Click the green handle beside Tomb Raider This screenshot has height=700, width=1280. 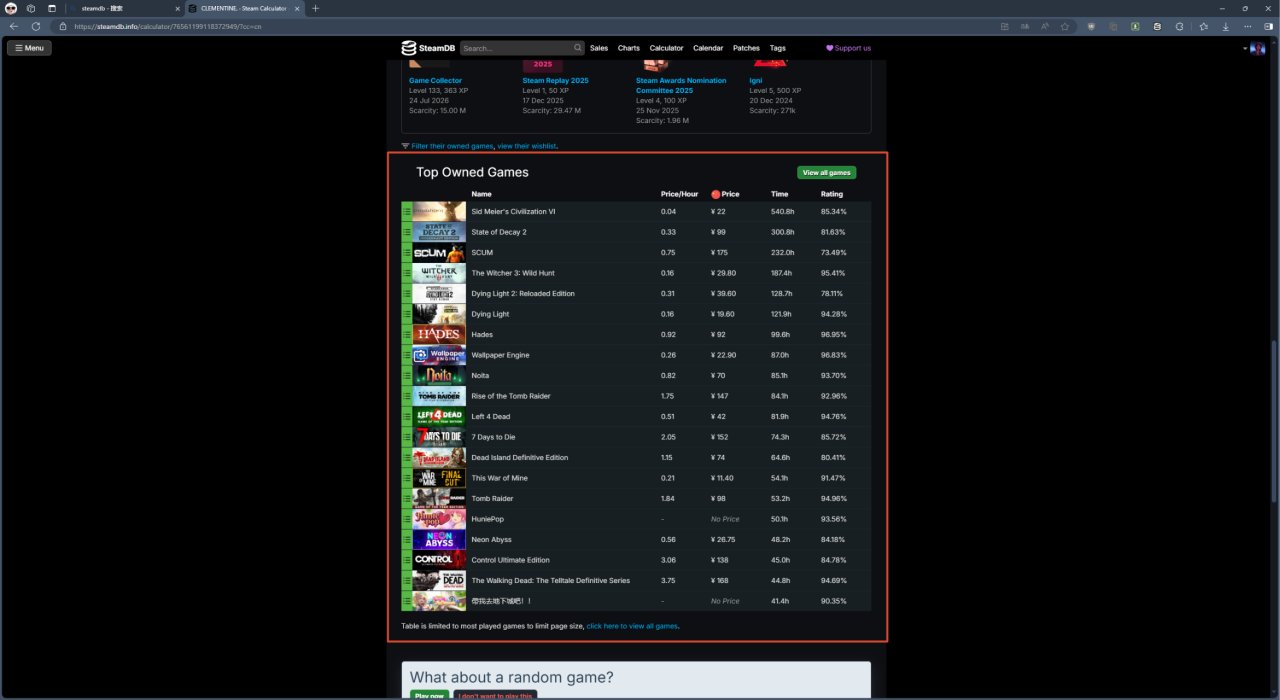click(x=407, y=498)
